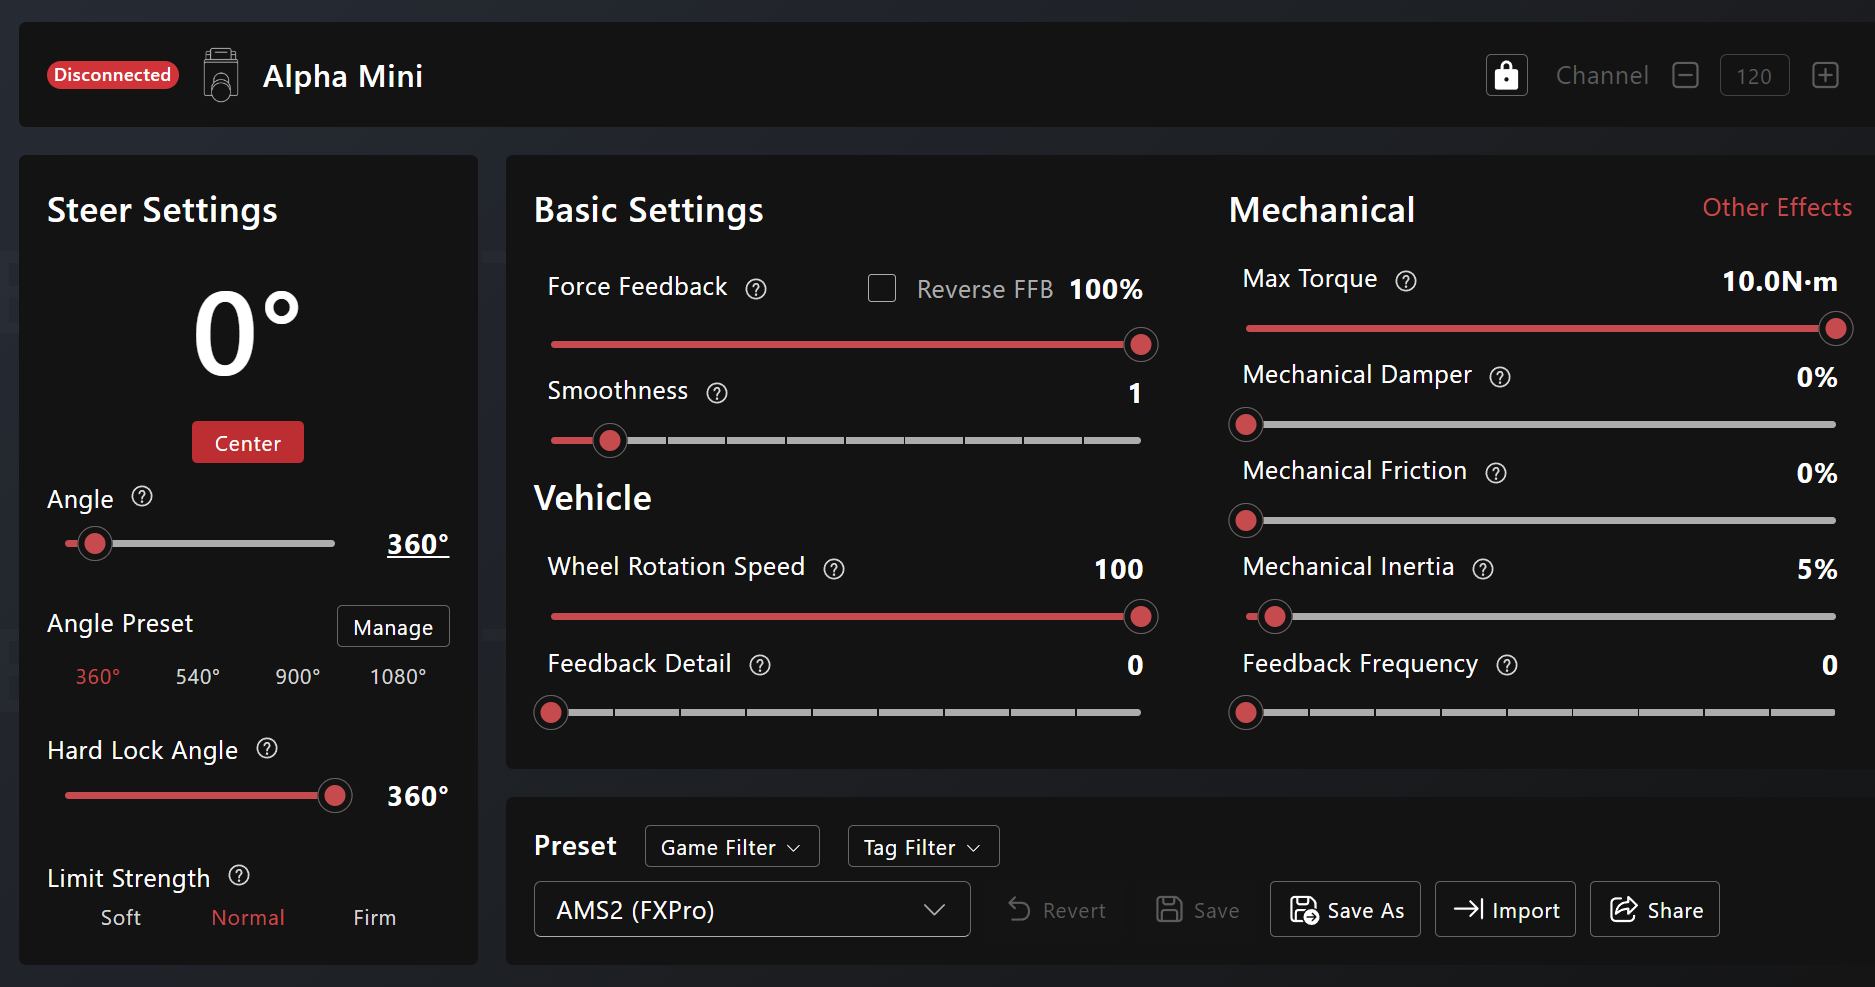
Task: Decrease channel with the minus icon
Action: tap(1685, 75)
